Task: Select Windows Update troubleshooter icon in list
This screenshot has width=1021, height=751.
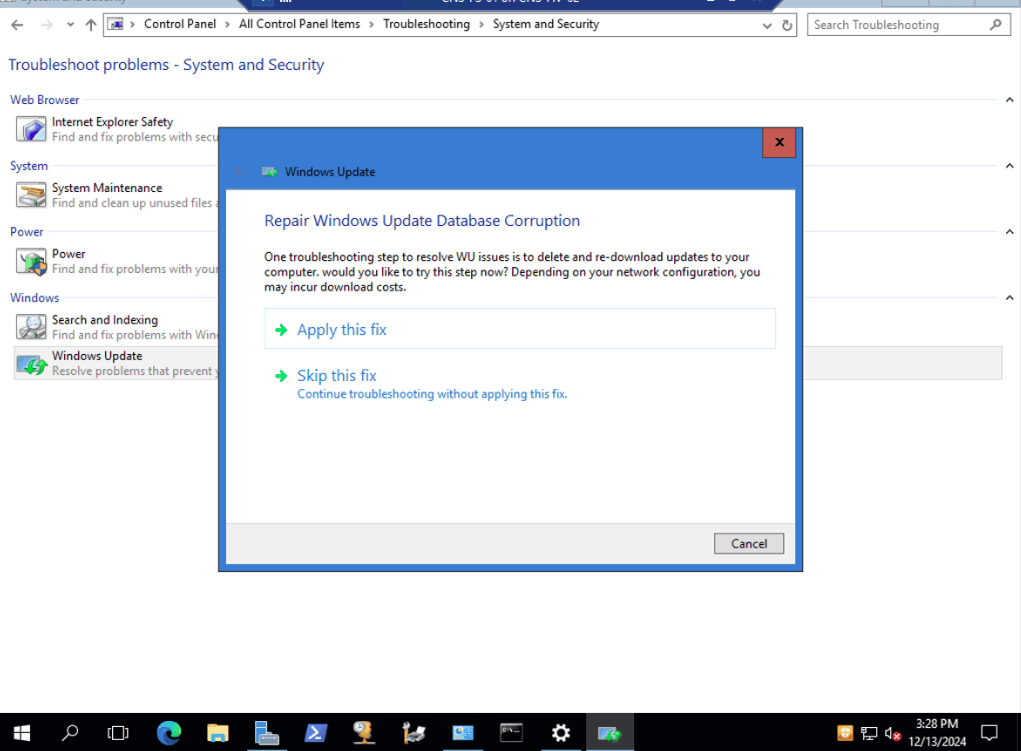Action: 31,363
